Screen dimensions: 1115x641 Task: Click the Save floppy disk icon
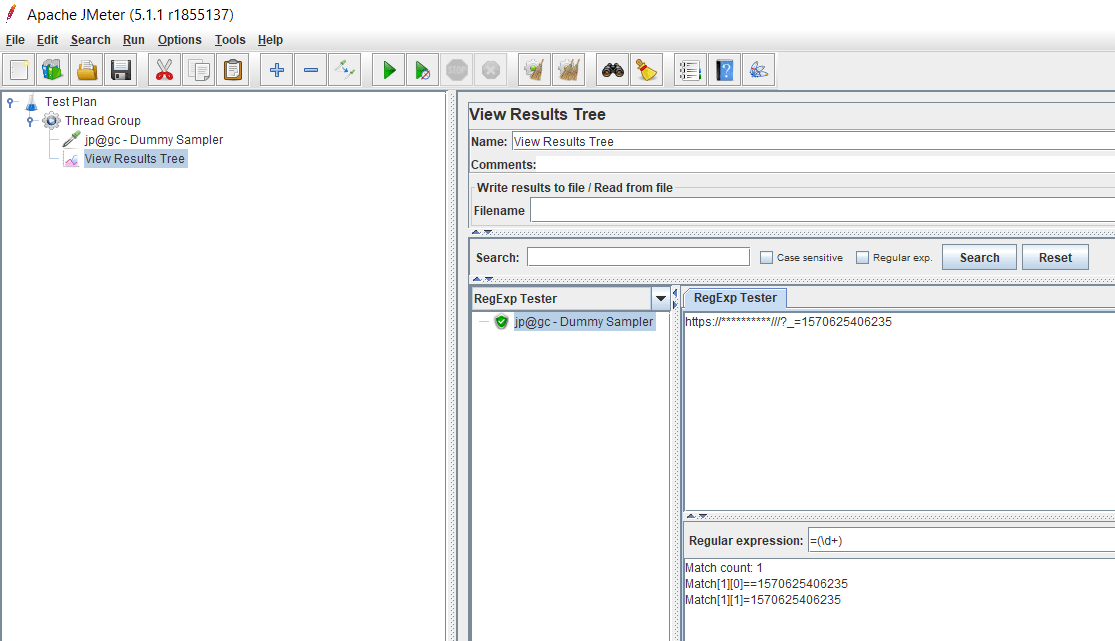121,70
